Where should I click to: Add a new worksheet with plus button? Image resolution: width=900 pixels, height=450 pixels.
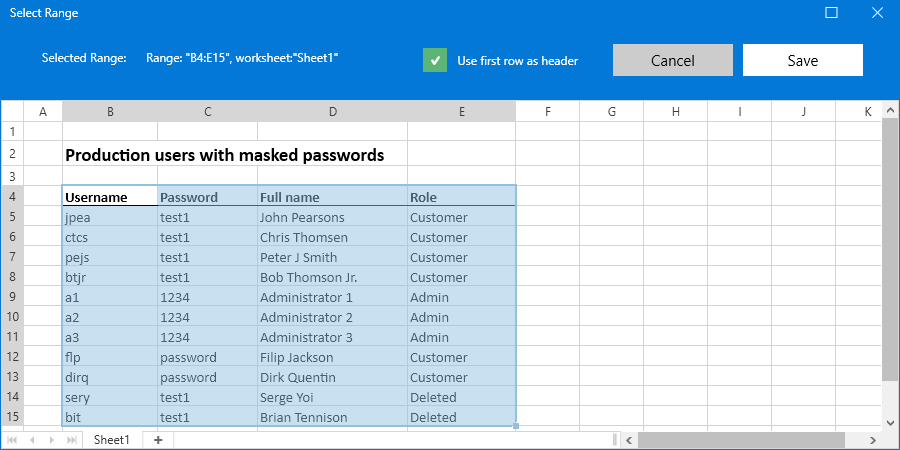[158, 440]
